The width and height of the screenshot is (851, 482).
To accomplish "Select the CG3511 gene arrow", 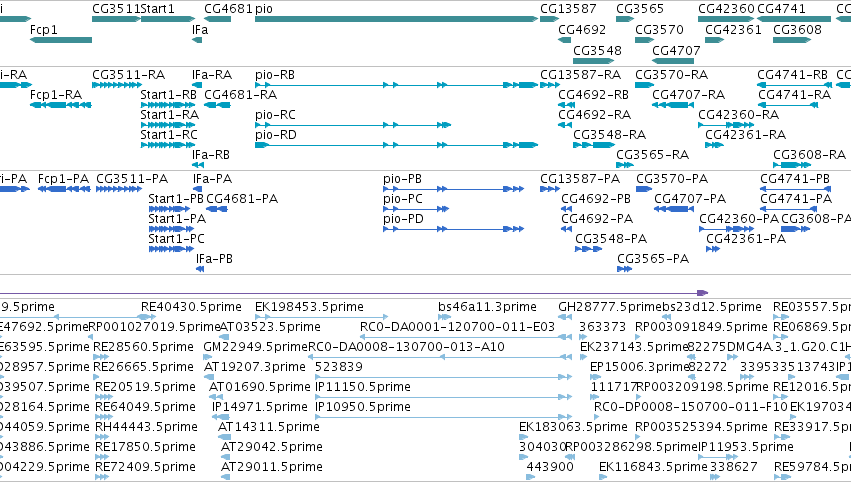I will click(117, 19).
